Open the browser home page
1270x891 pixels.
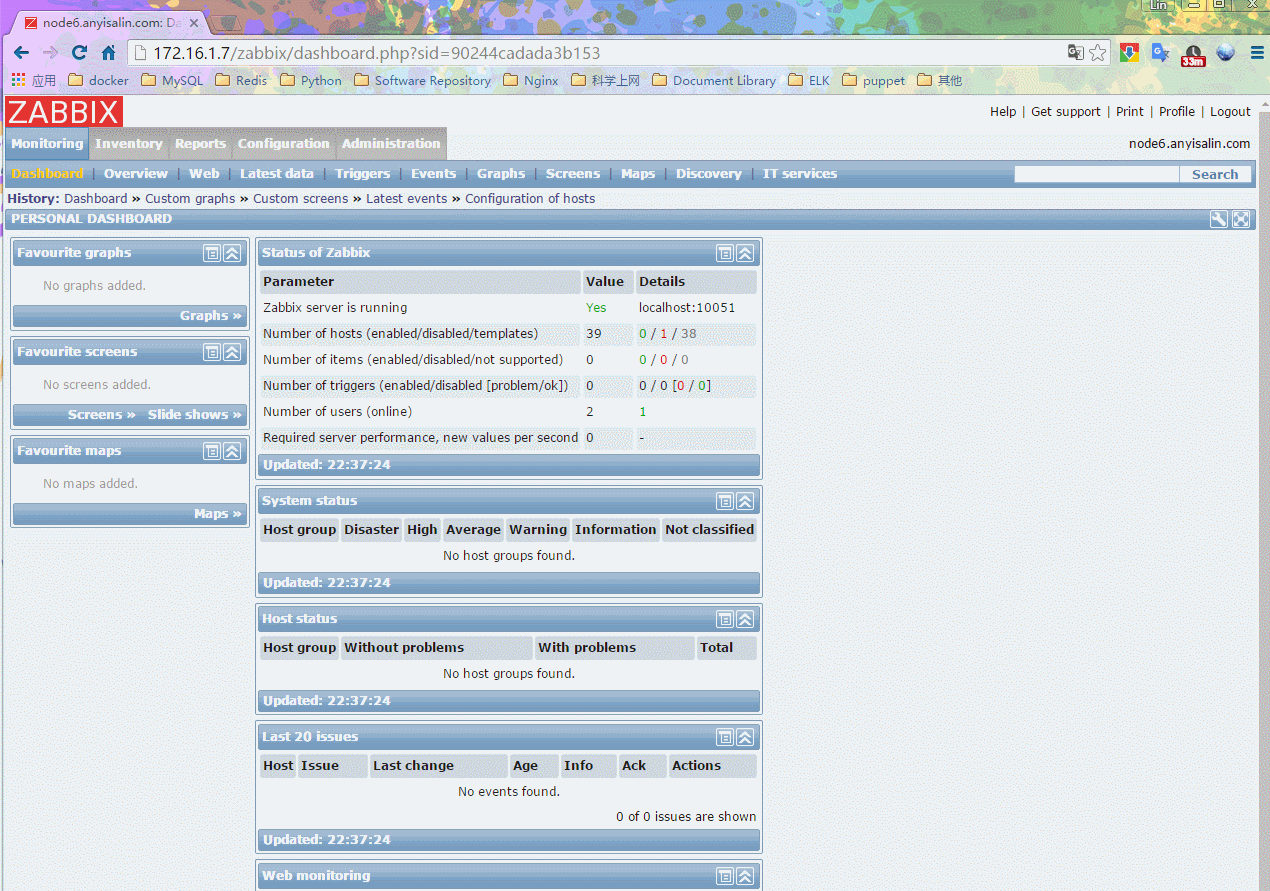click(108, 53)
